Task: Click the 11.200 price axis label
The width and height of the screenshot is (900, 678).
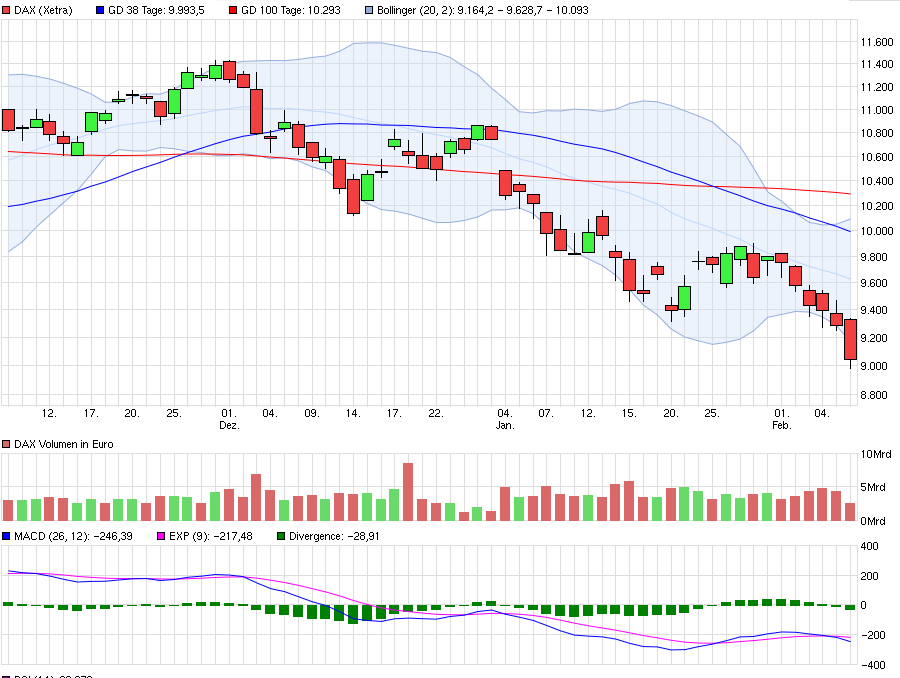Action: [877, 87]
